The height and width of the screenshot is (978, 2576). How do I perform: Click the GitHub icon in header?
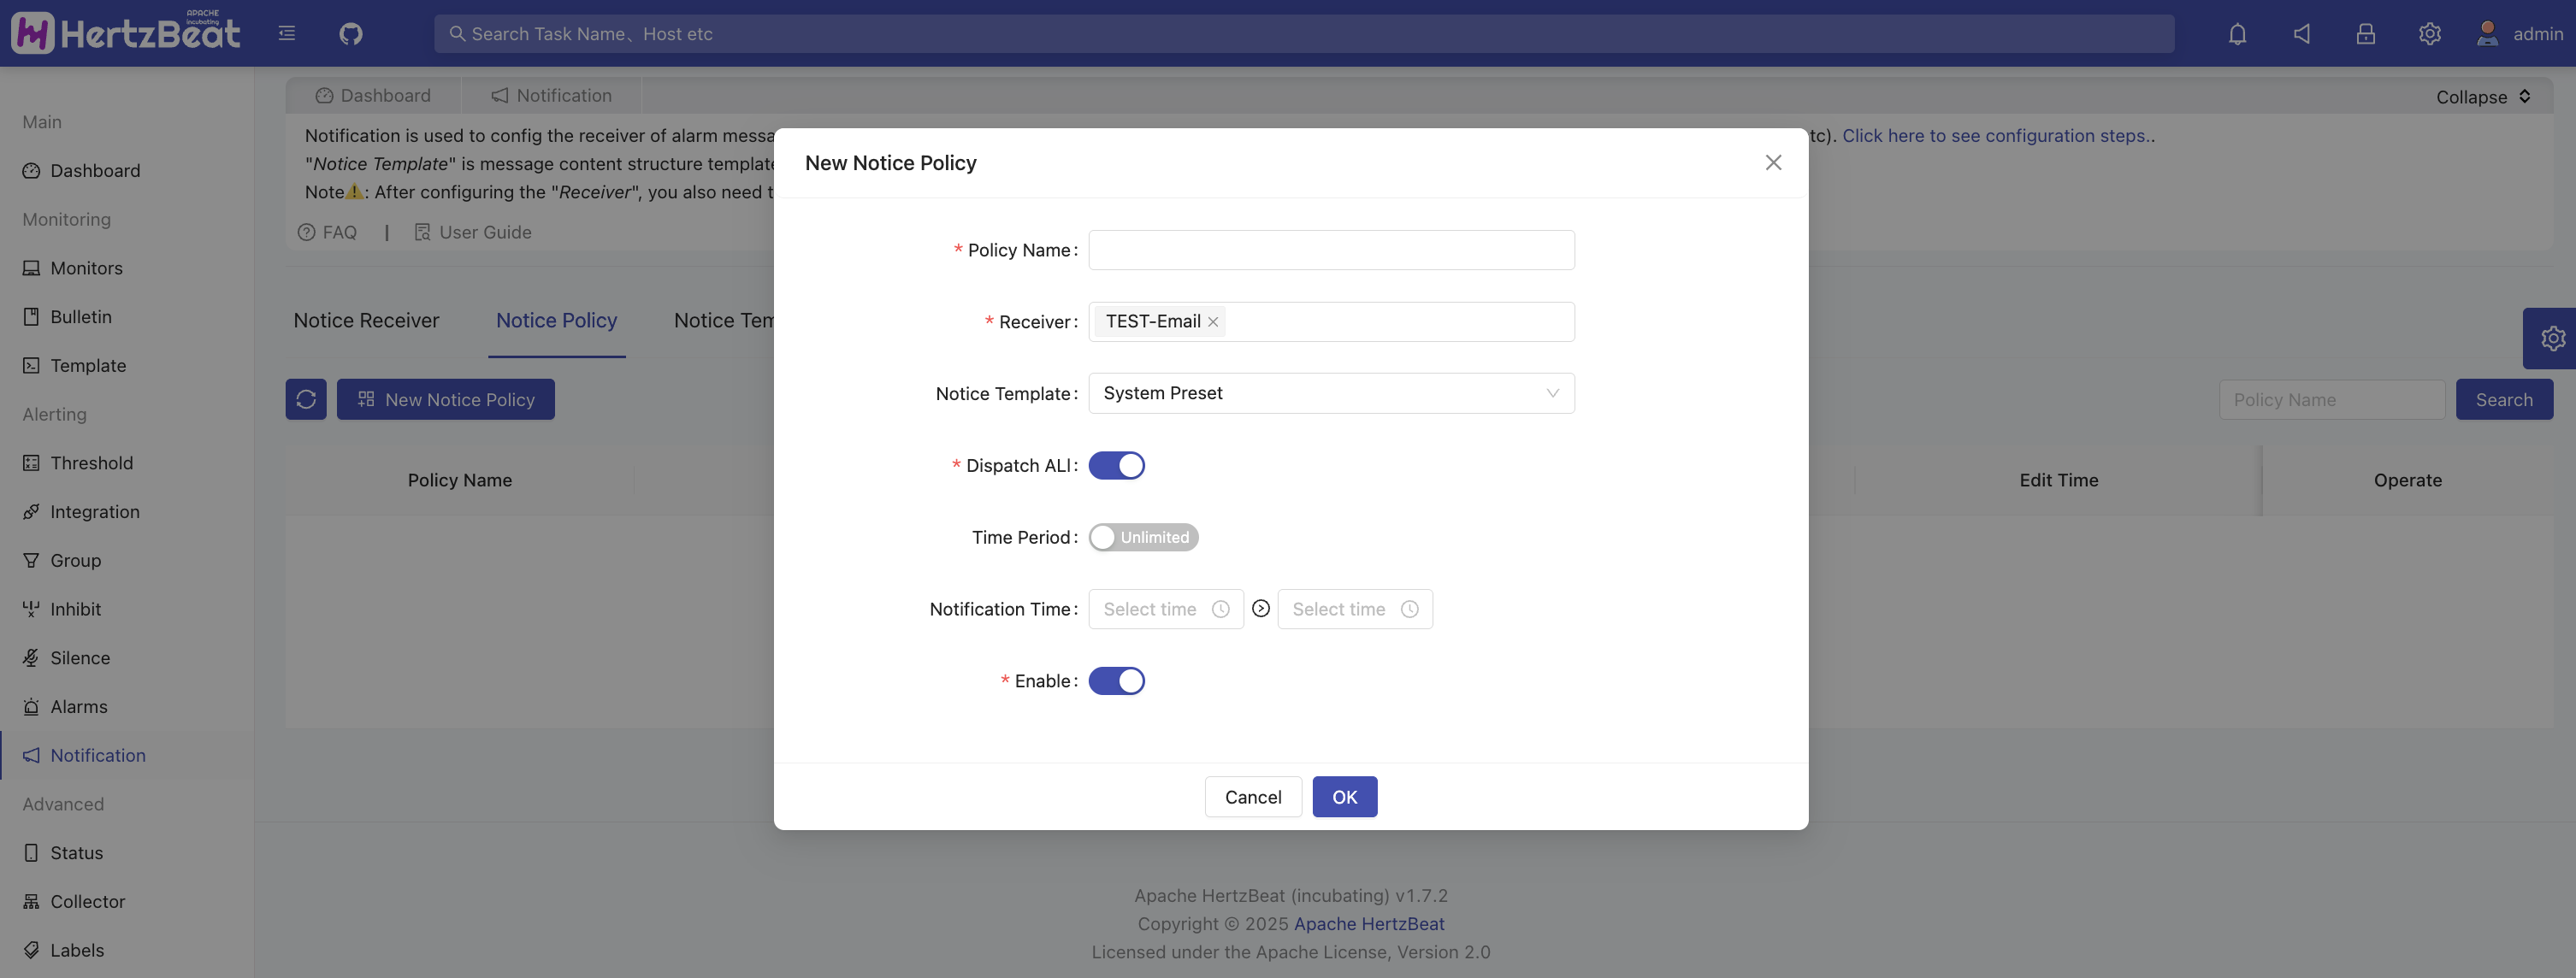[350, 34]
